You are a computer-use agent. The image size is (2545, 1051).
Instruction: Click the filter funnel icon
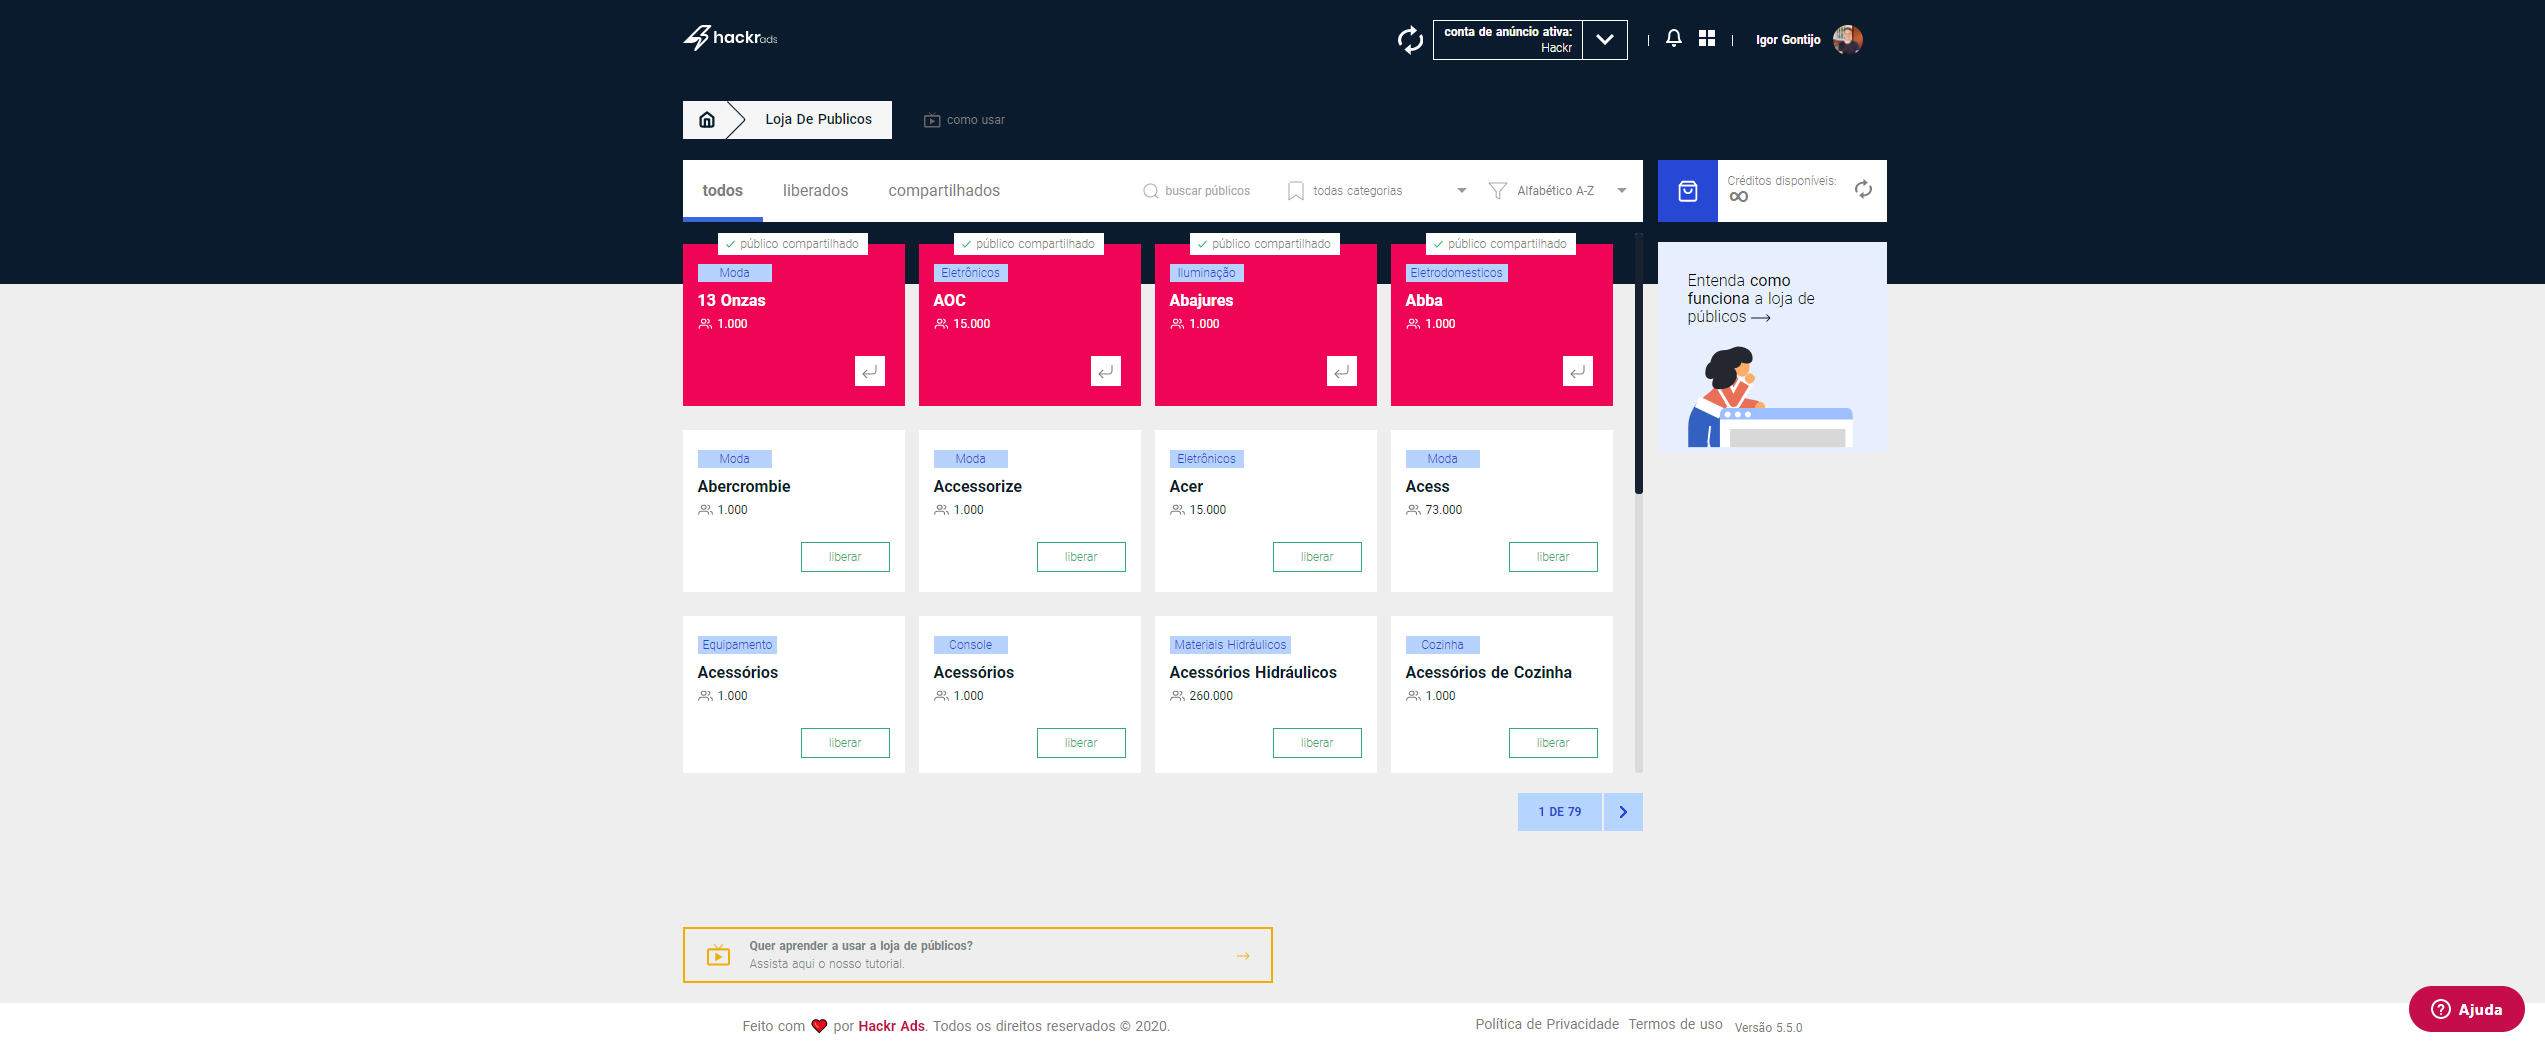[x=1497, y=191]
